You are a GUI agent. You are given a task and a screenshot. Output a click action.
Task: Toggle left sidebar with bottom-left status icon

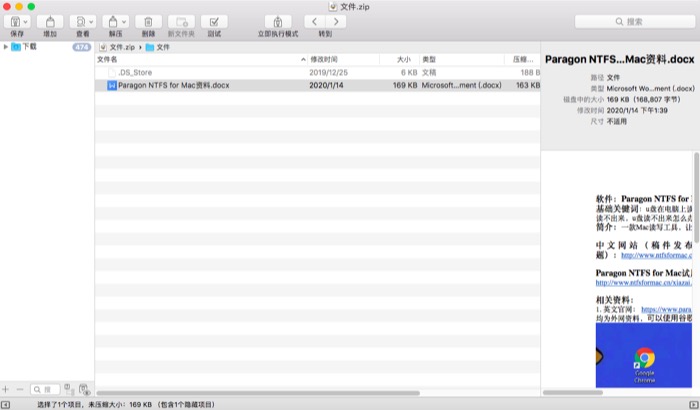[5, 405]
